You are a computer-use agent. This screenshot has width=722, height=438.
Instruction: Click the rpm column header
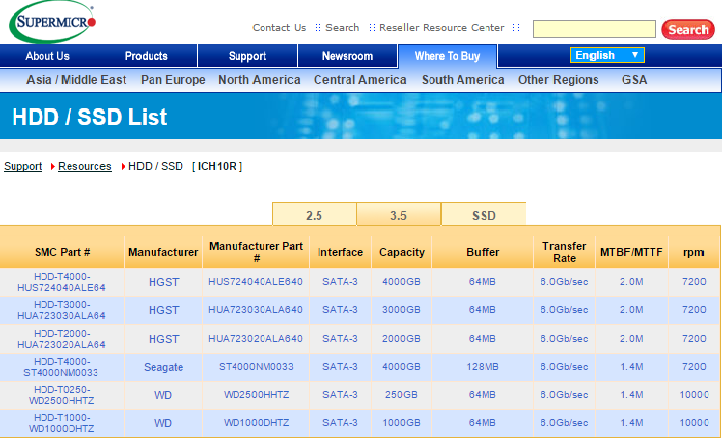(x=693, y=252)
